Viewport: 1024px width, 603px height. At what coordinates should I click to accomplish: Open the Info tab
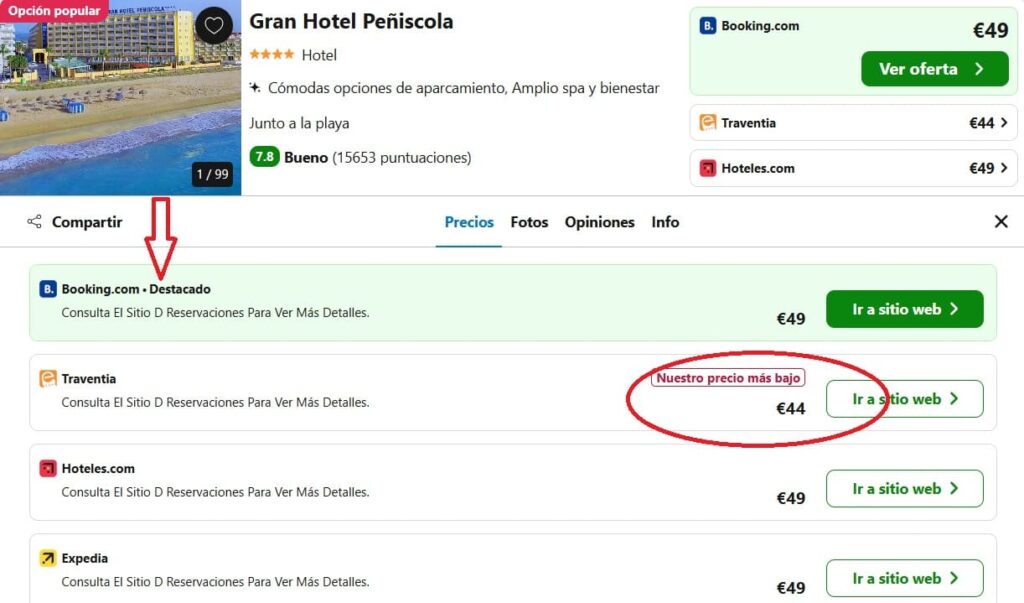[x=665, y=222]
